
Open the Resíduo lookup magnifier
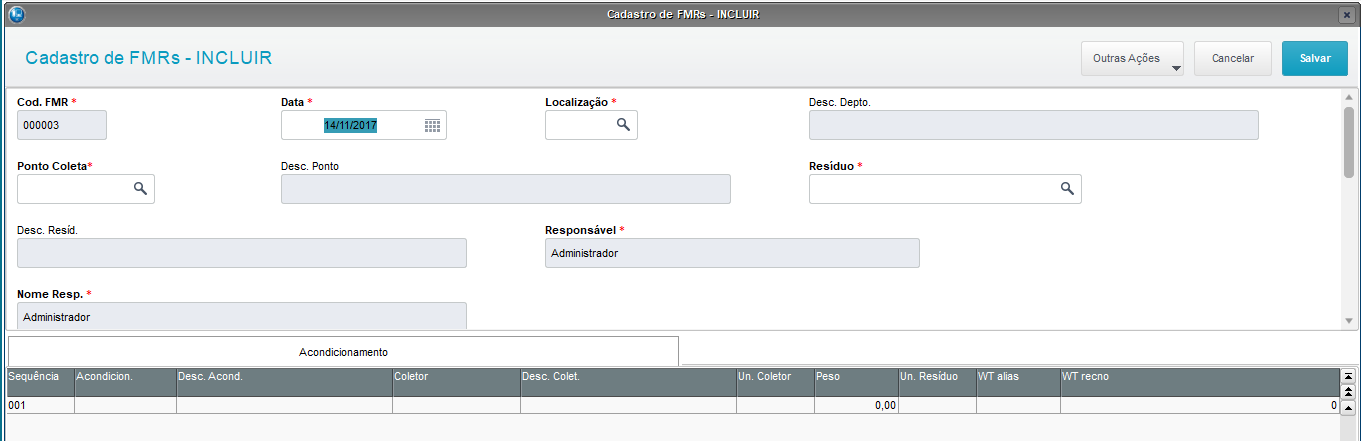pyautogui.click(x=1067, y=188)
